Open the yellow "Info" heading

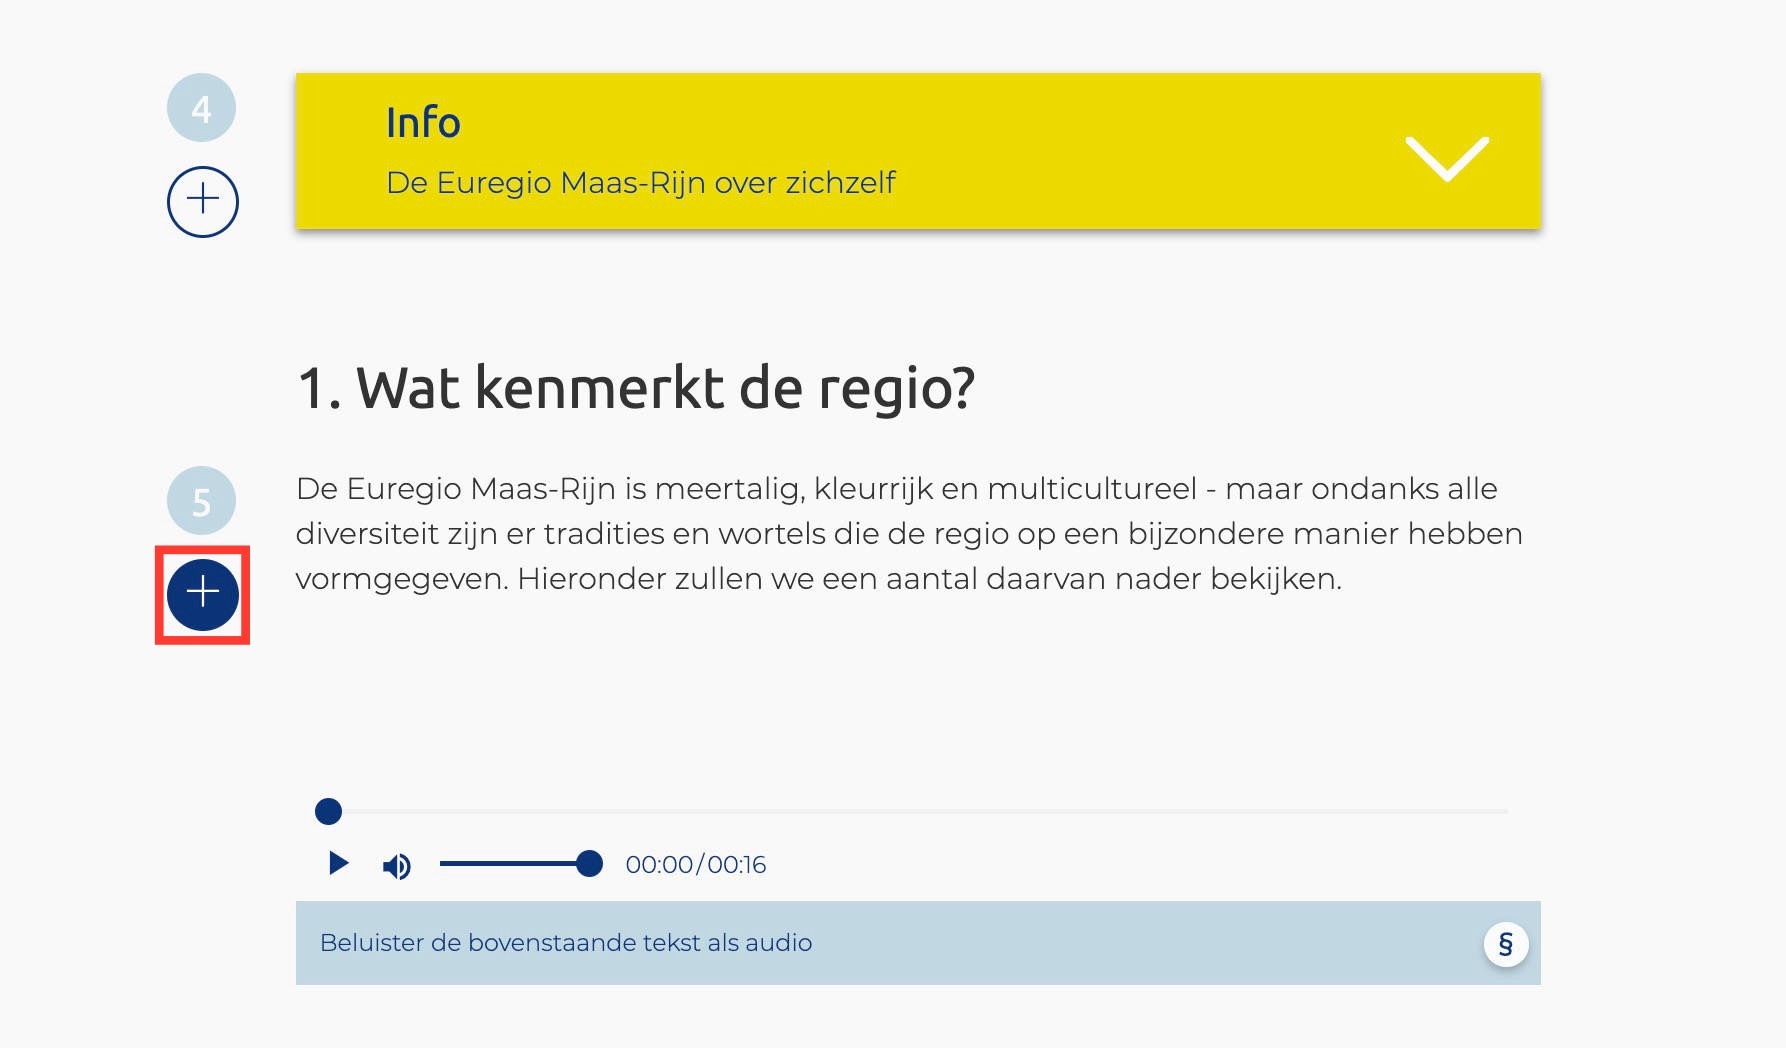[x=423, y=123]
